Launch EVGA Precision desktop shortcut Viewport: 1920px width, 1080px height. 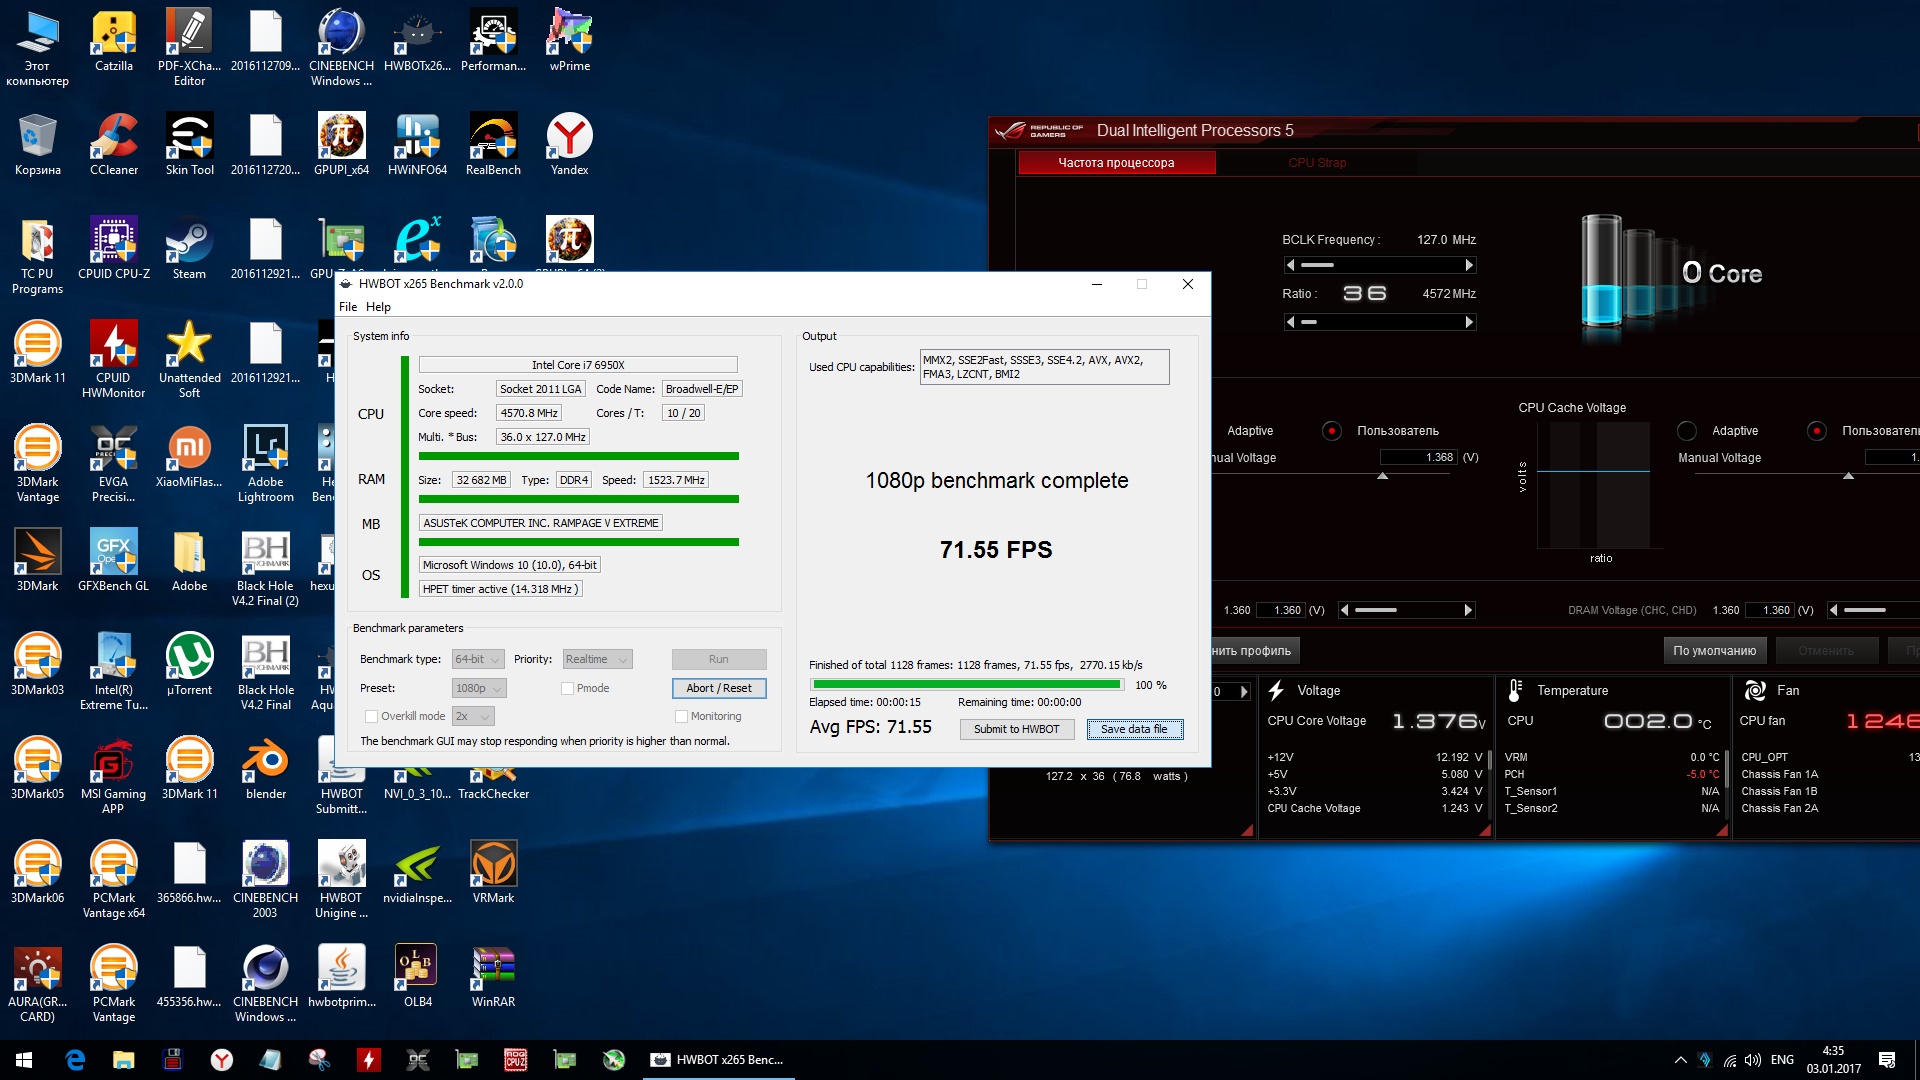click(x=113, y=464)
